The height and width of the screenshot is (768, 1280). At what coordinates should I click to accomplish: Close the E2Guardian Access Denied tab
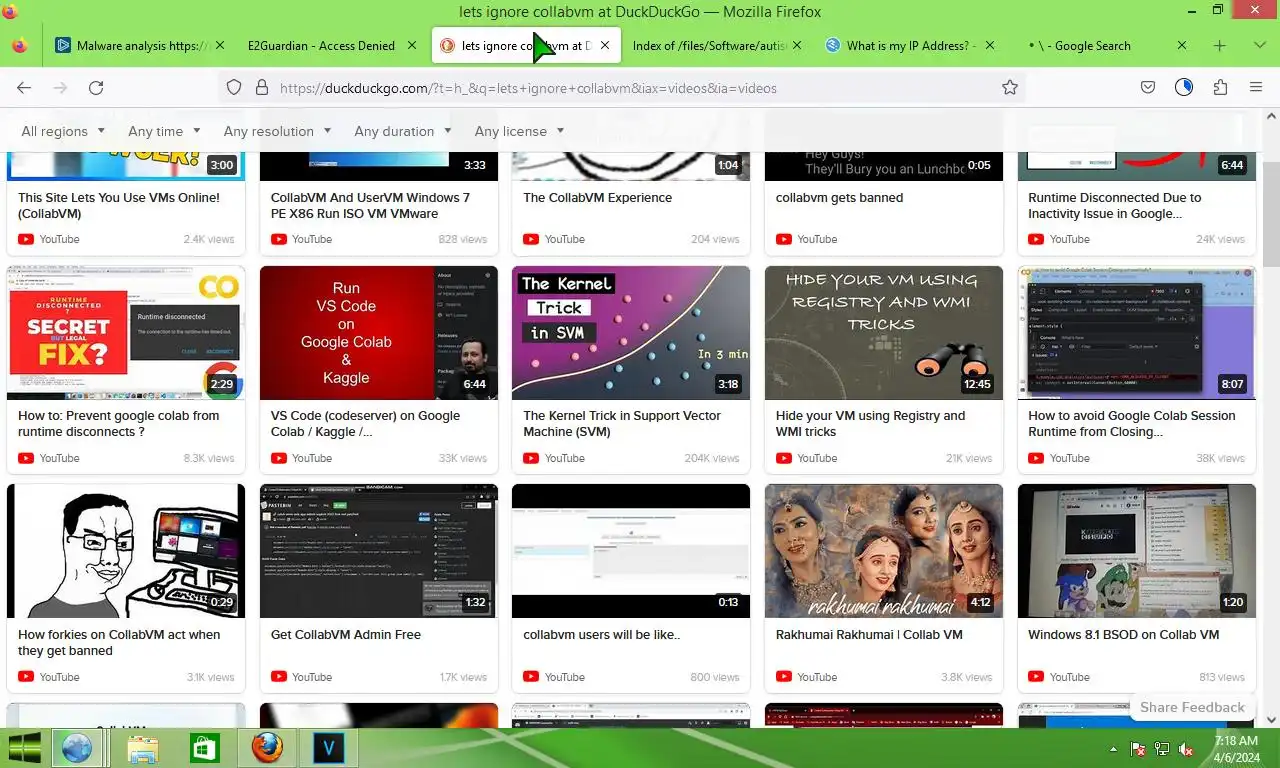pos(412,45)
